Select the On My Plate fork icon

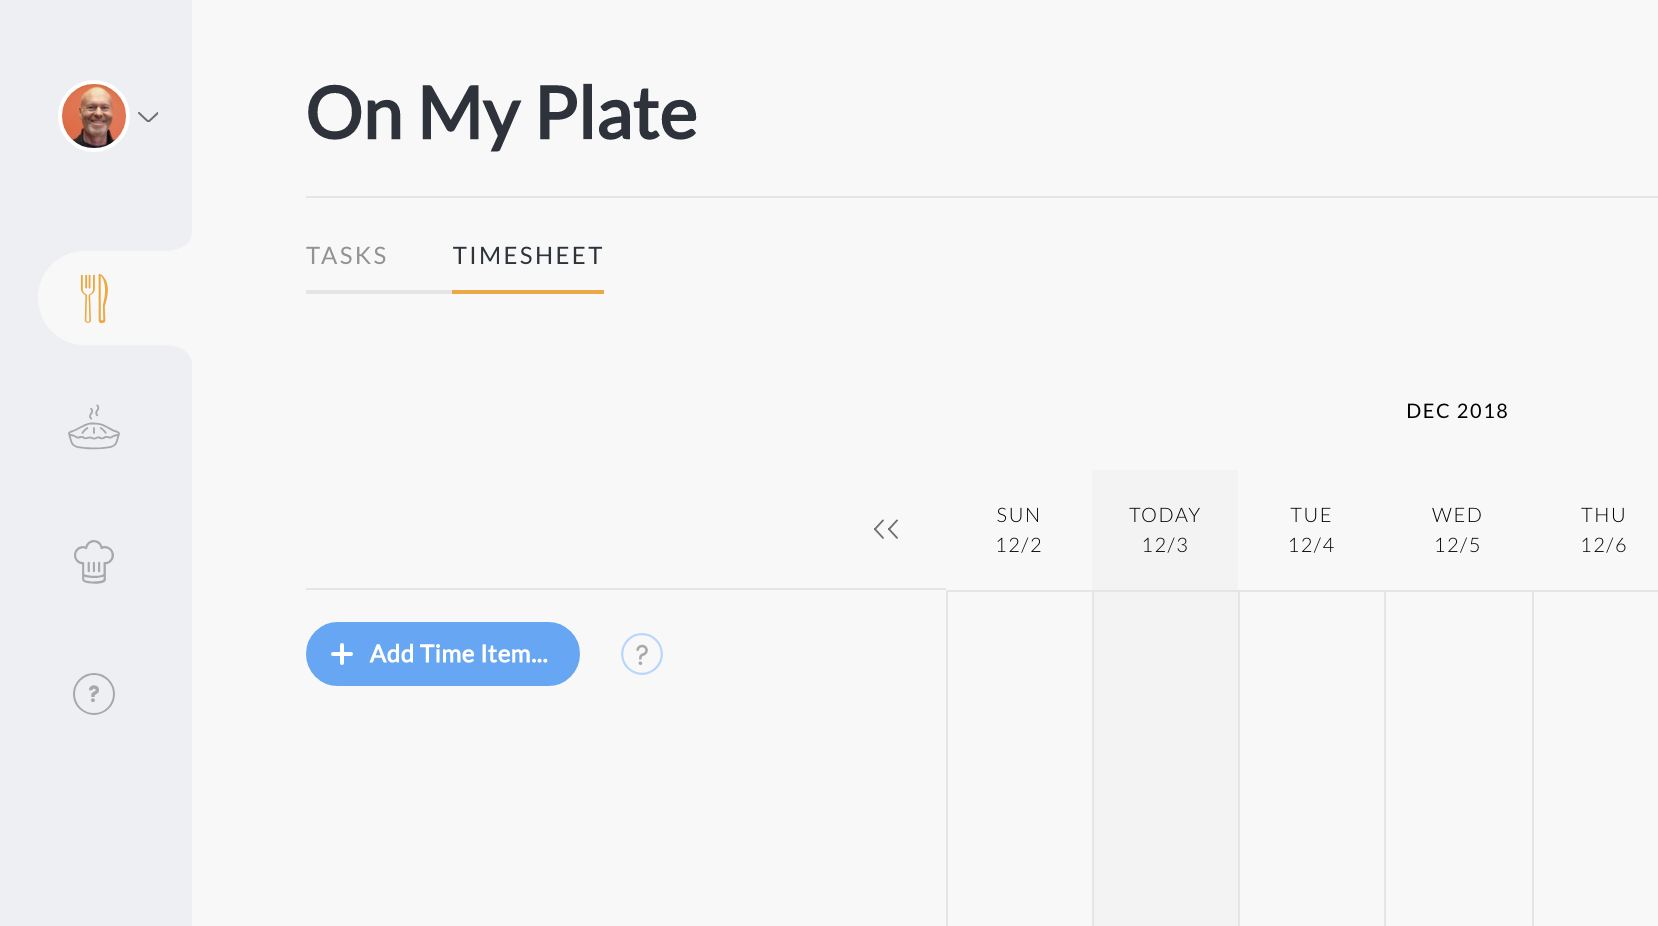click(93, 297)
